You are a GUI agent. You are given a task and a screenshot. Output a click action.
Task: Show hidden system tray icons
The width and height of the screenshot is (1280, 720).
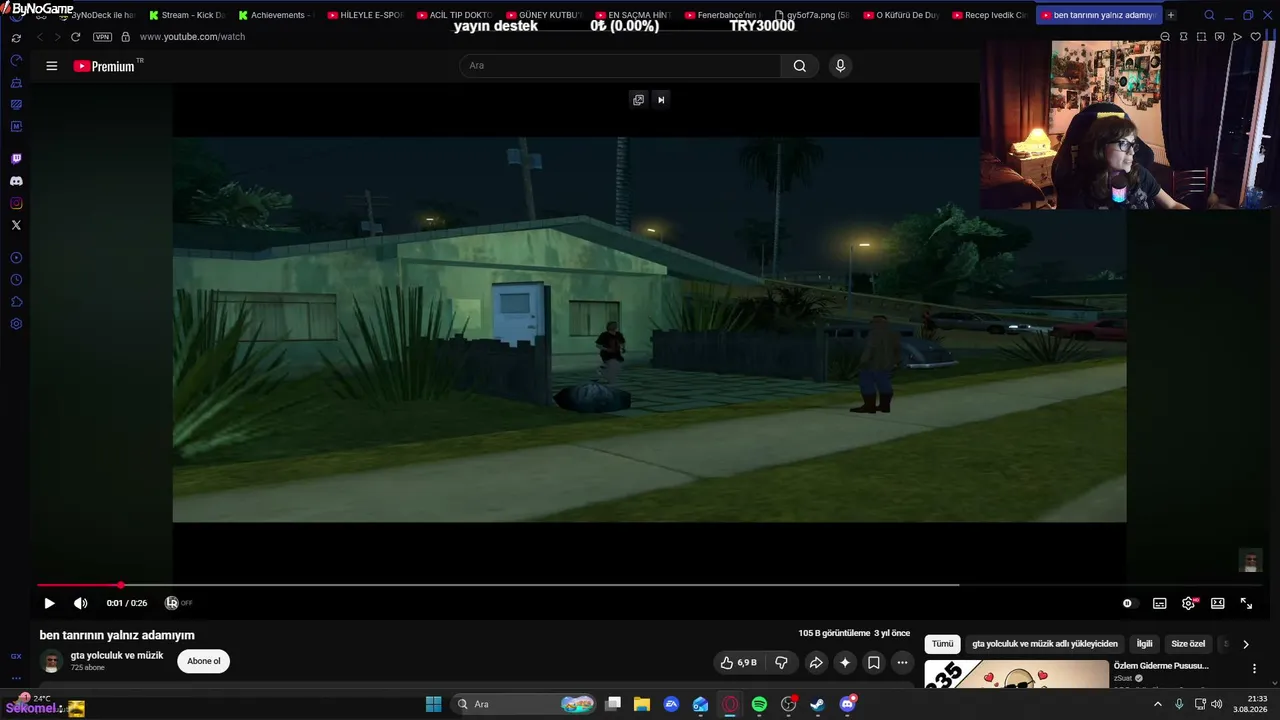pyautogui.click(x=1158, y=704)
